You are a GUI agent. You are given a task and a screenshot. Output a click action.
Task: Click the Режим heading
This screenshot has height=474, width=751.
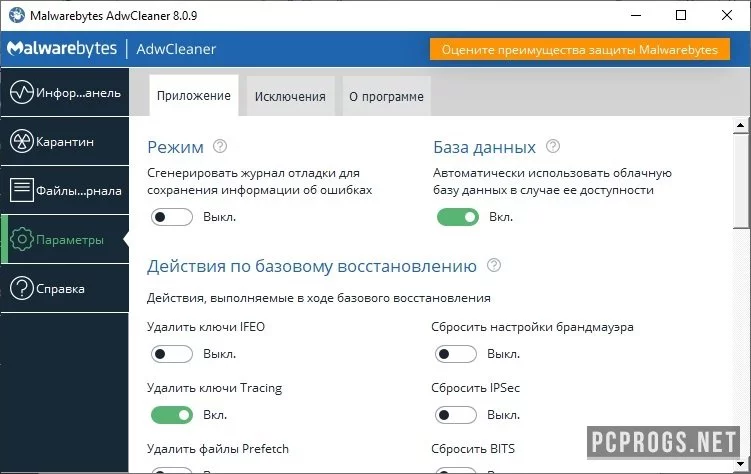tap(175, 147)
